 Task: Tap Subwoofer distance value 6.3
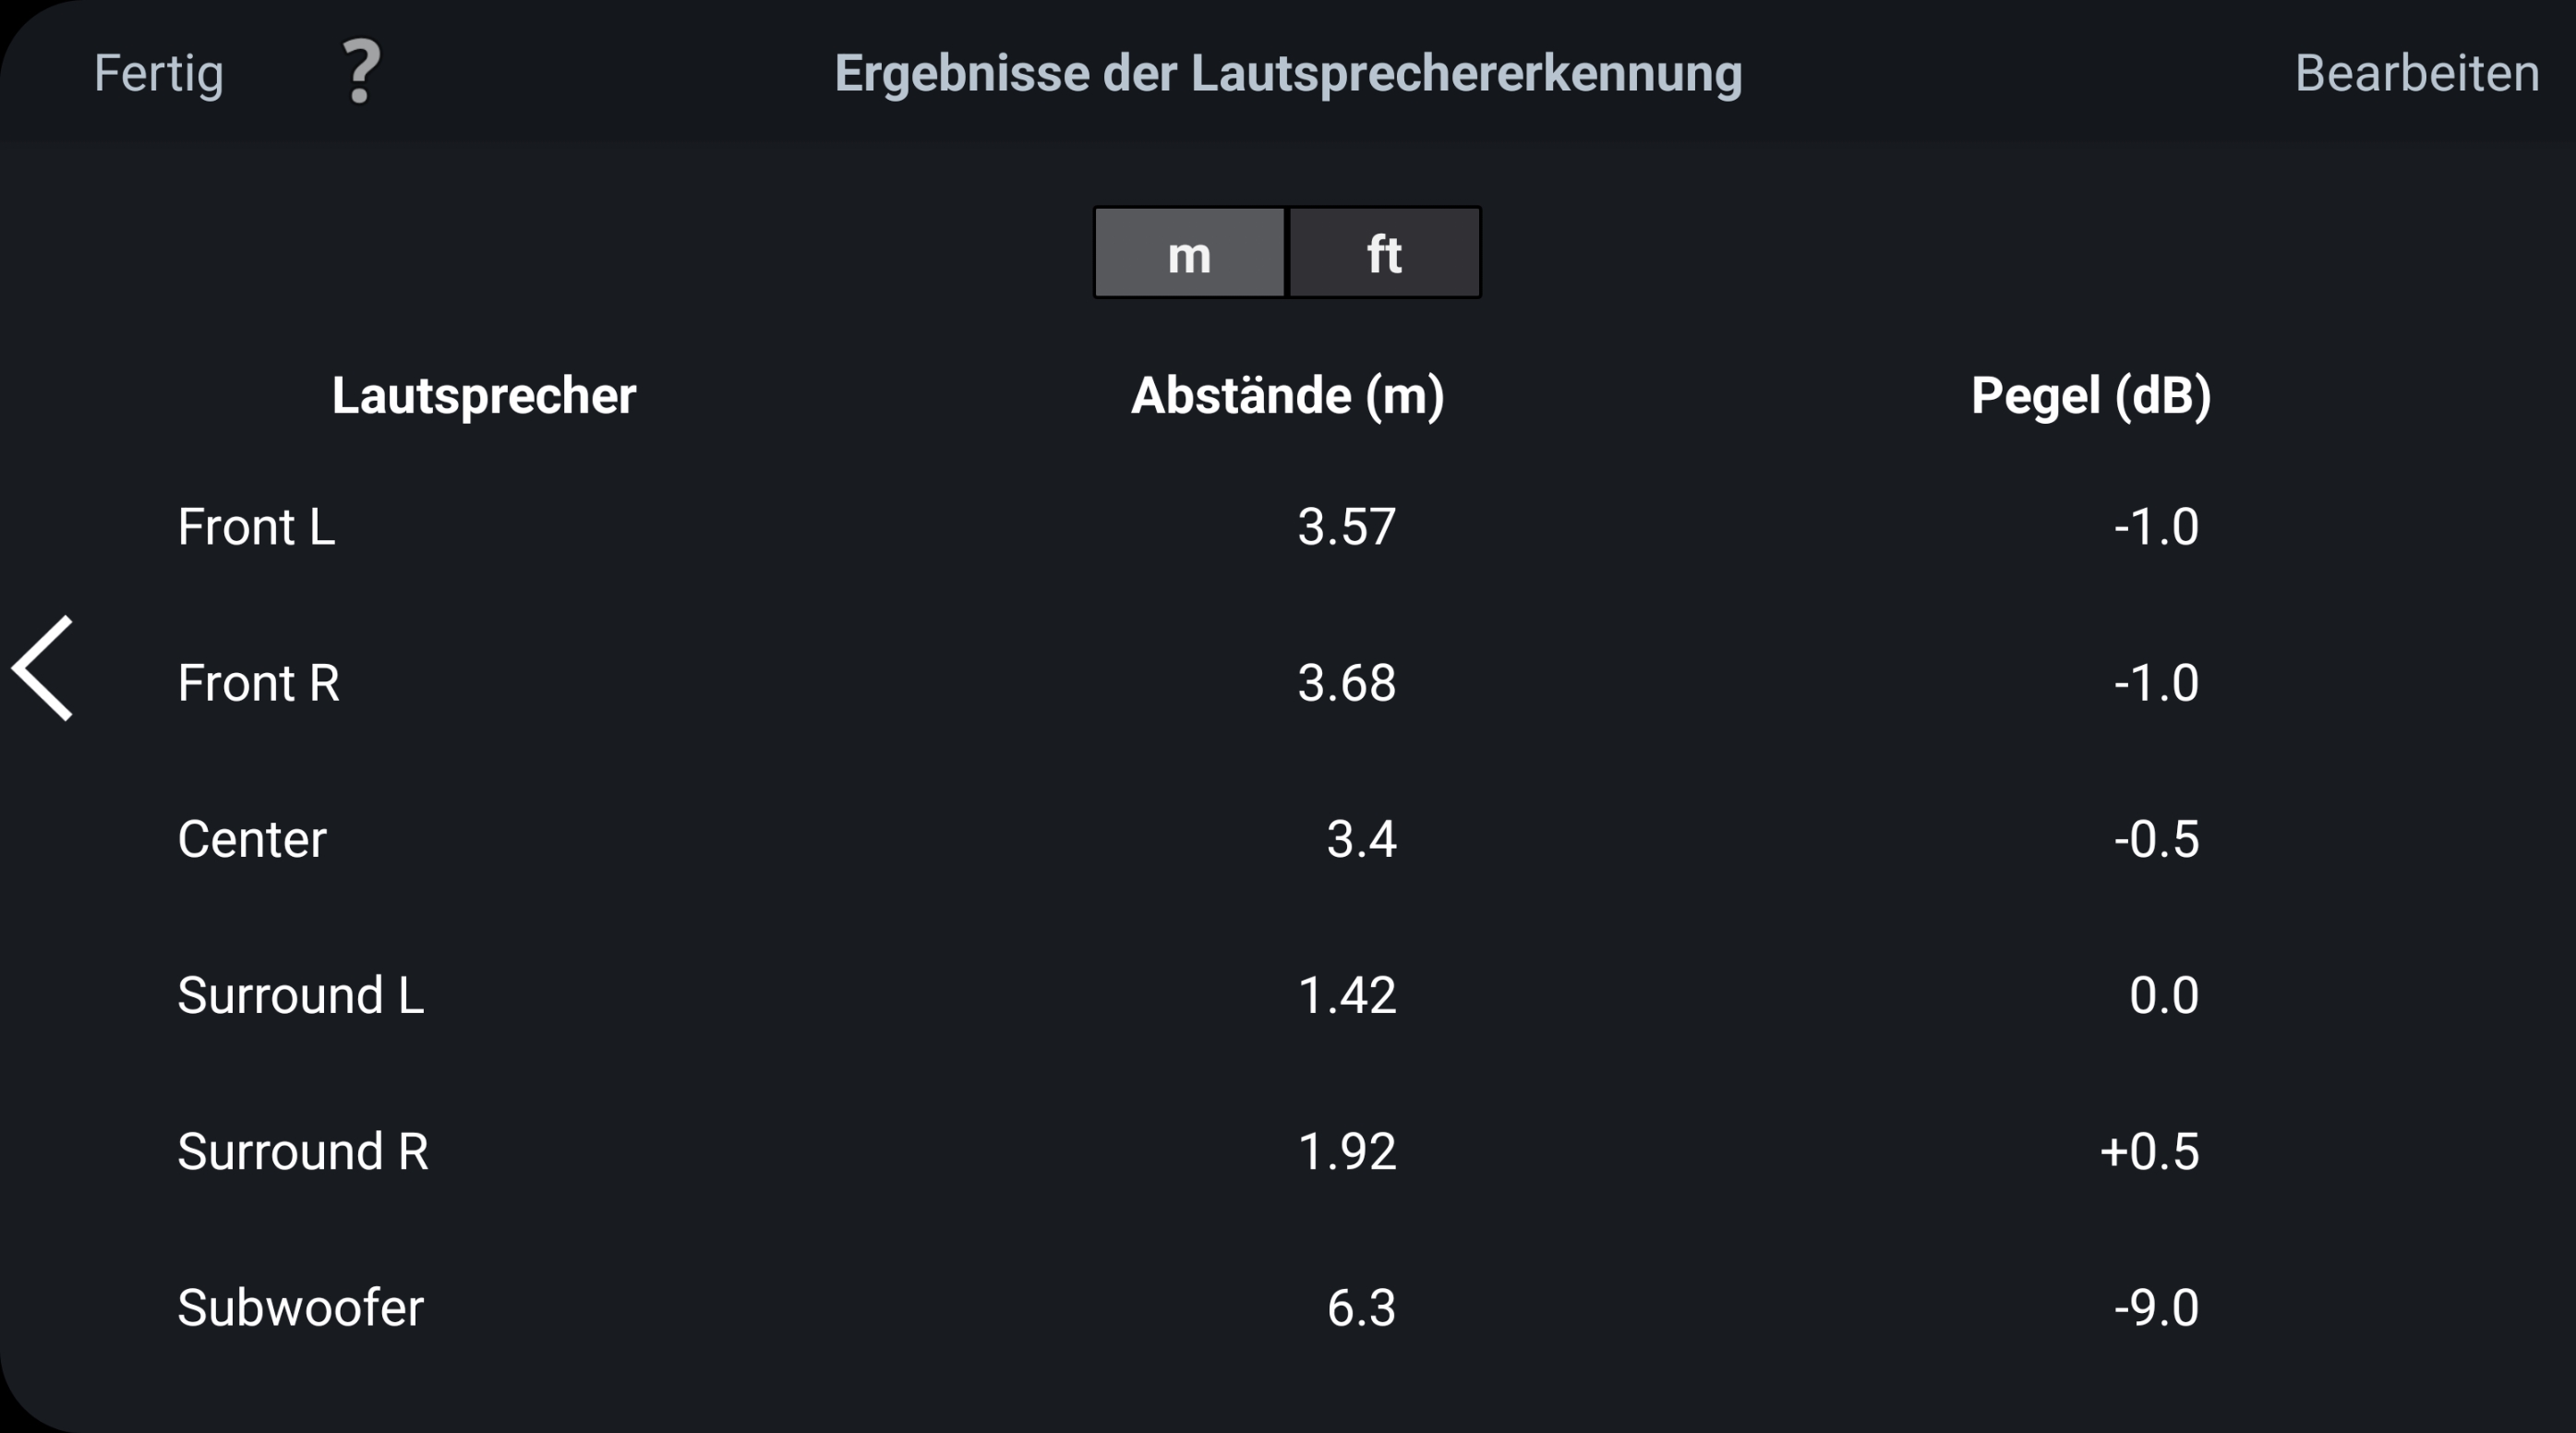click(x=1360, y=1307)
